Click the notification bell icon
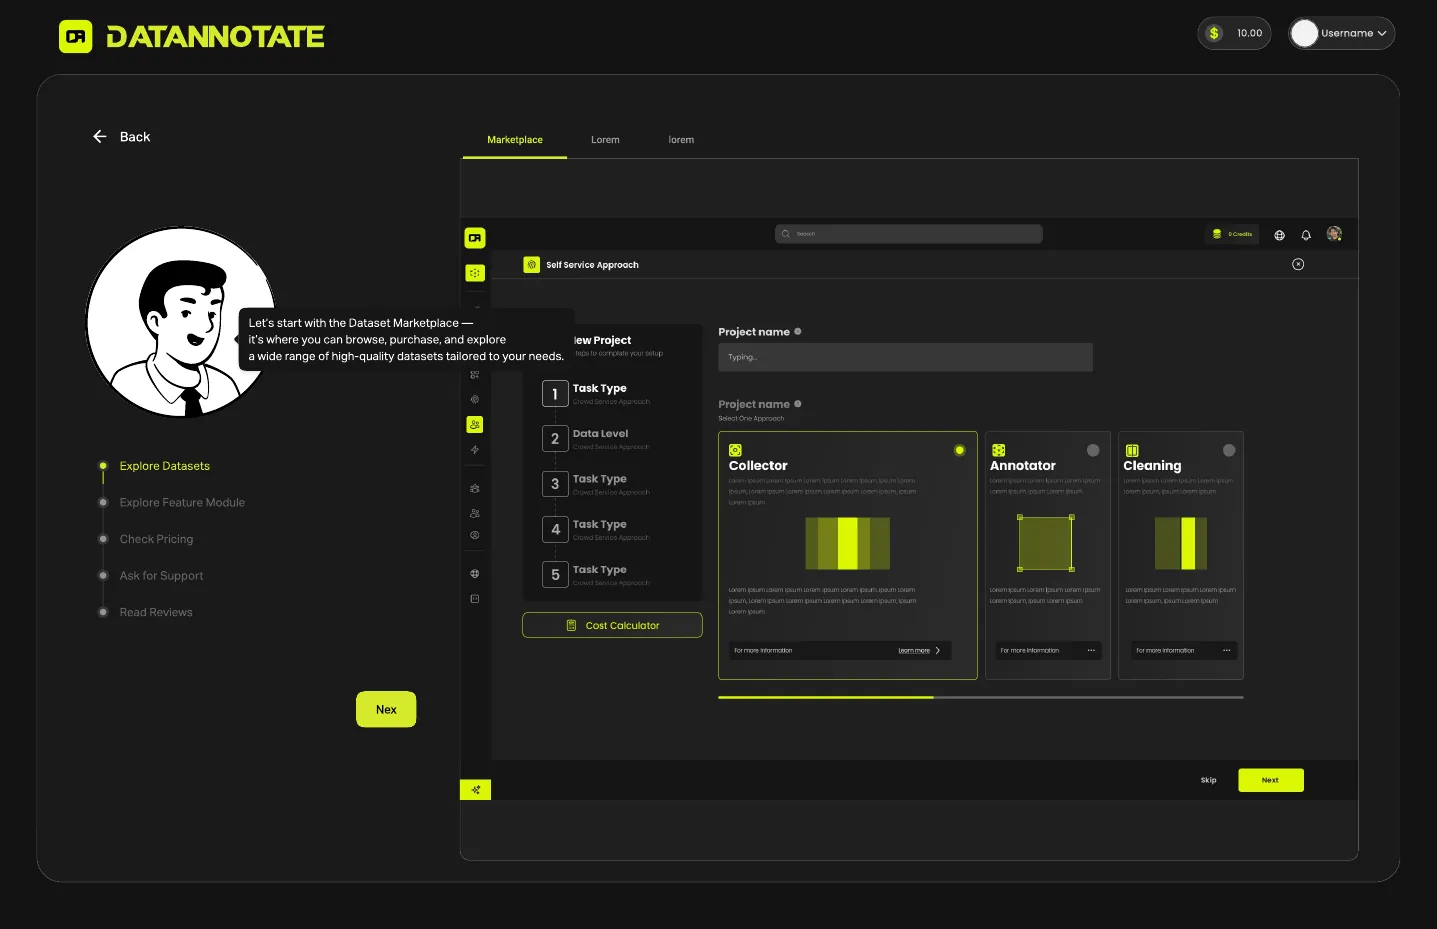 [x=1306, y=235]
